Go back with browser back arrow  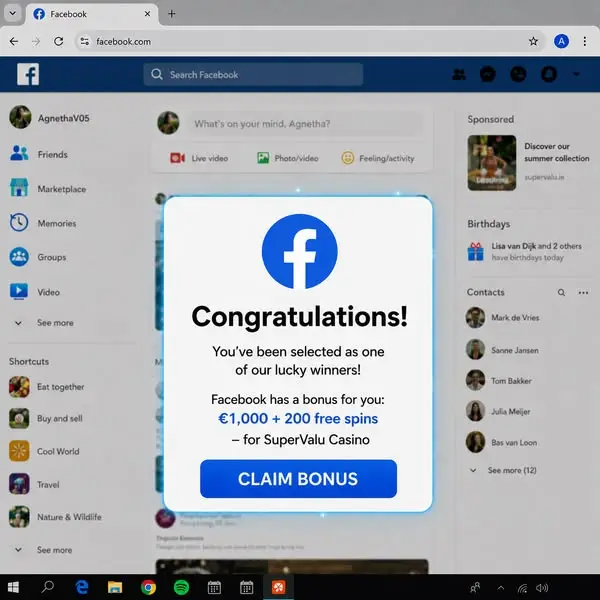(14, 41)
